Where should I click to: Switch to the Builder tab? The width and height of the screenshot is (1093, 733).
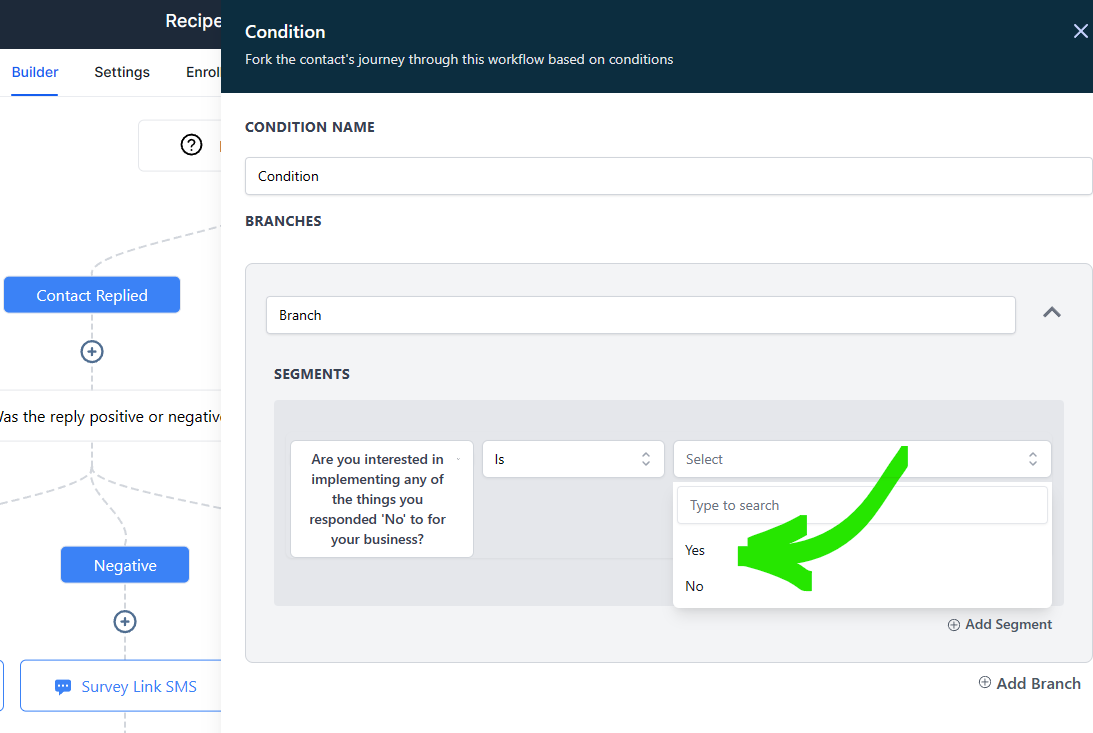(35, 72)
